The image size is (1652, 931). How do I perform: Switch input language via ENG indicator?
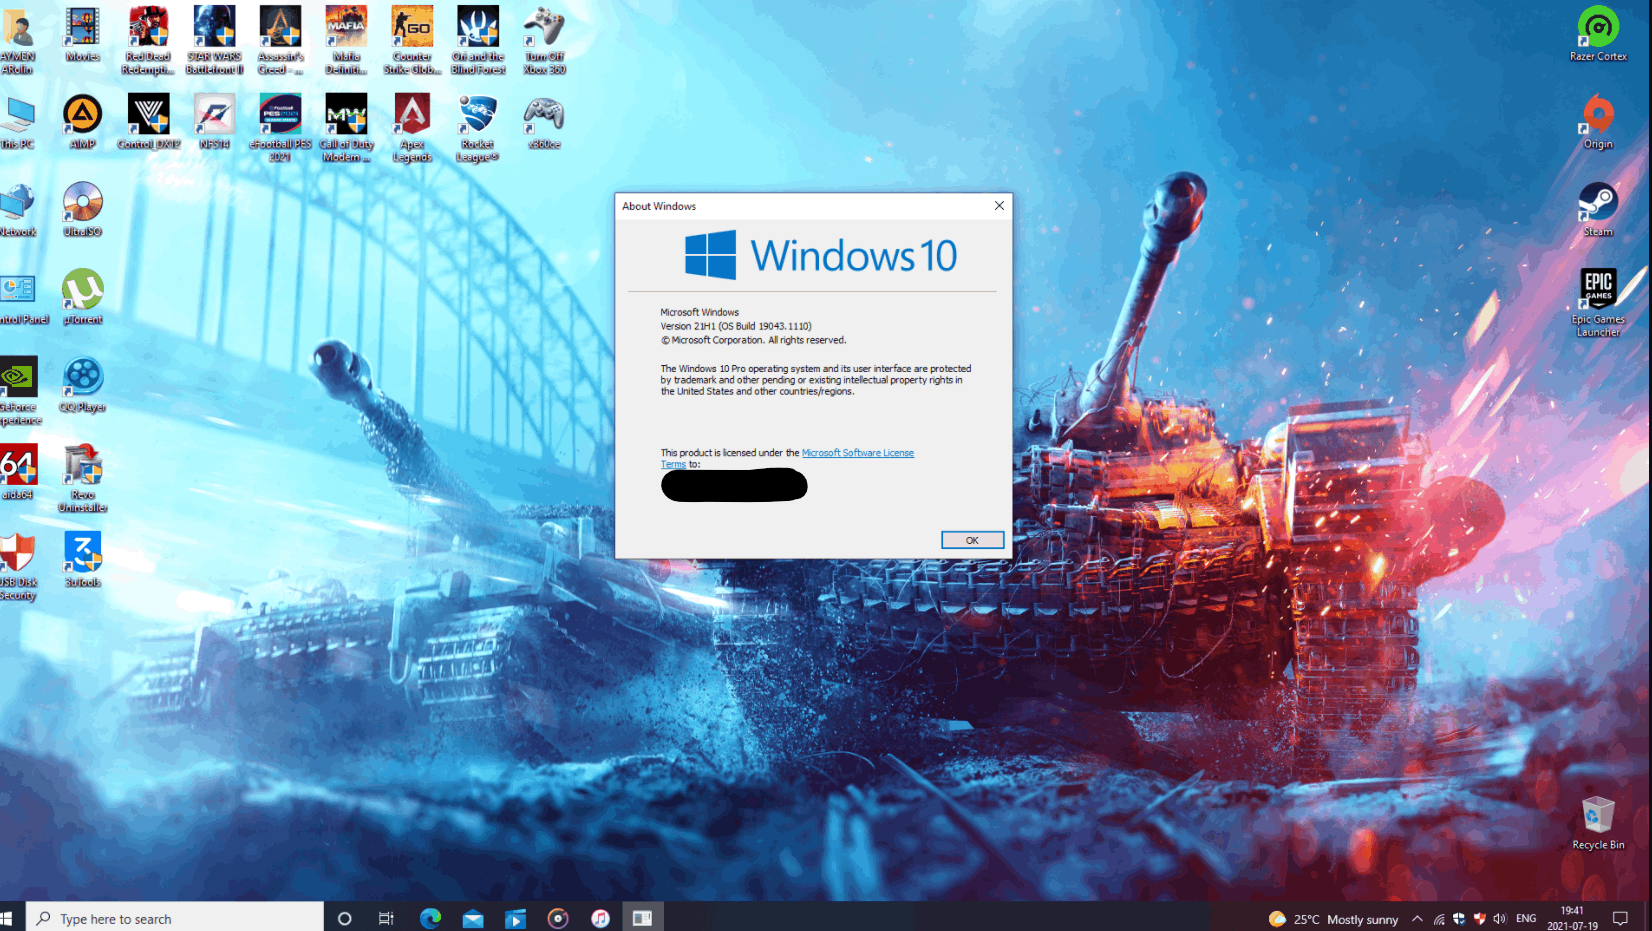point(1526,919)
